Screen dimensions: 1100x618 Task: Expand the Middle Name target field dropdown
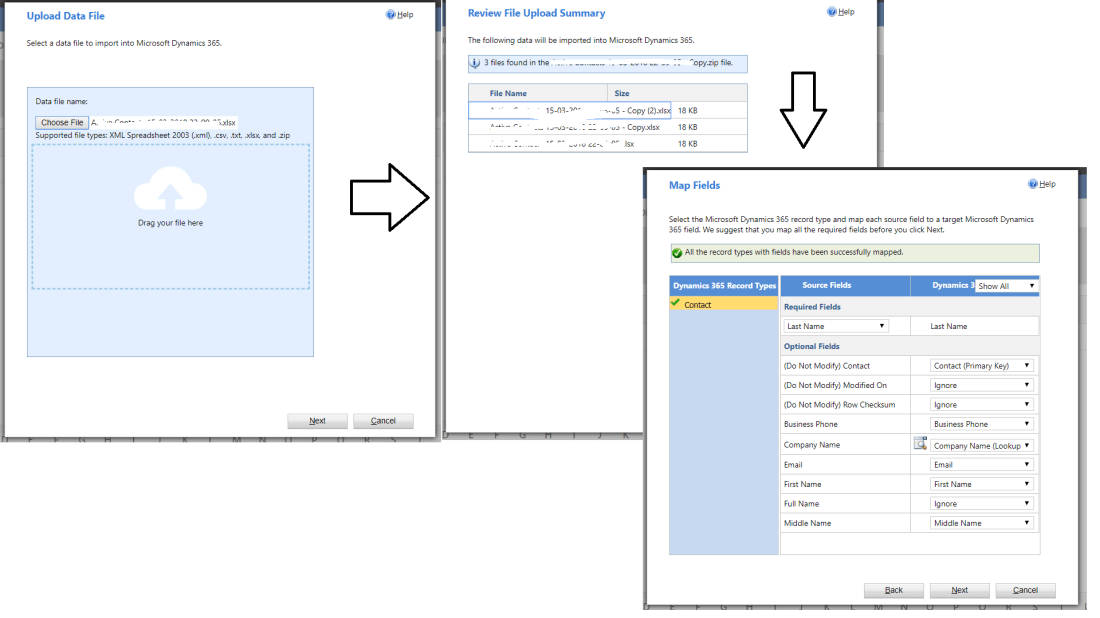[981, 523]
